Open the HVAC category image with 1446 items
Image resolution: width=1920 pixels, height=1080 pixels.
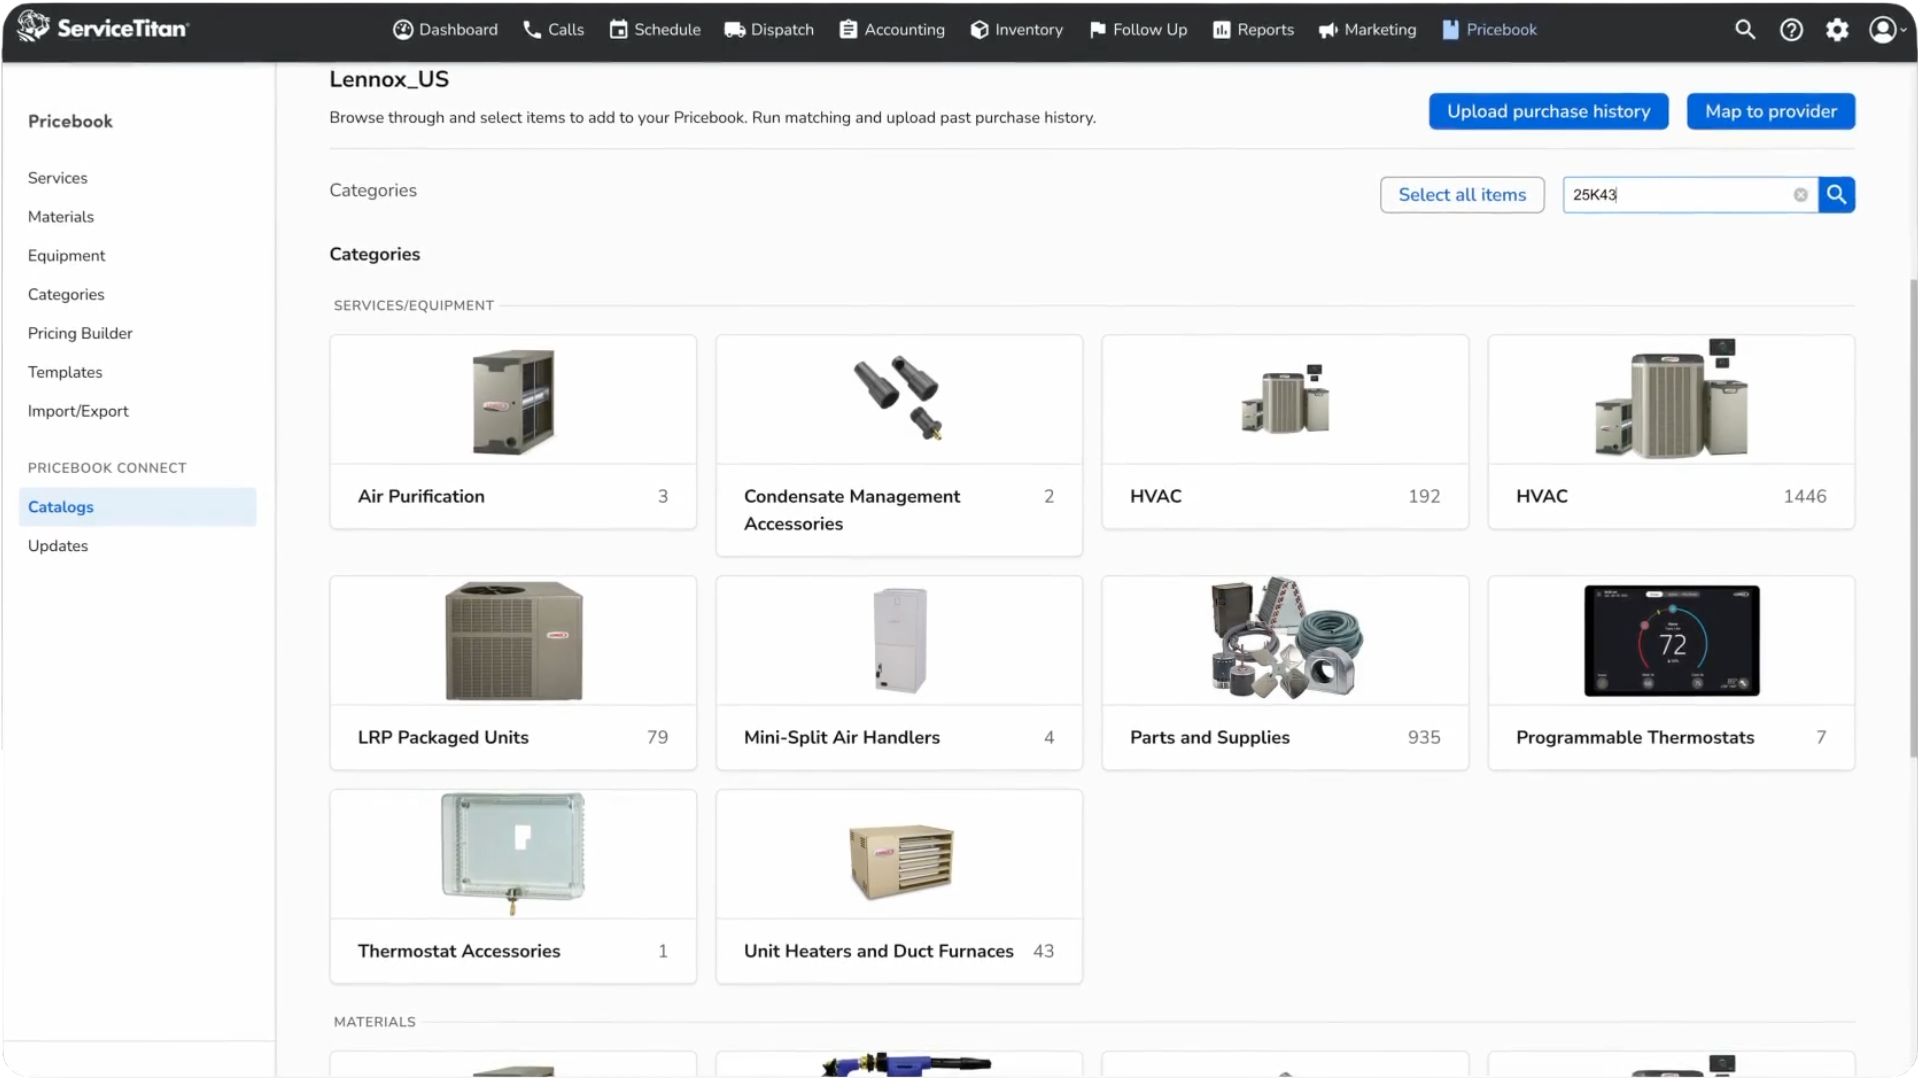pos(1671,398)
